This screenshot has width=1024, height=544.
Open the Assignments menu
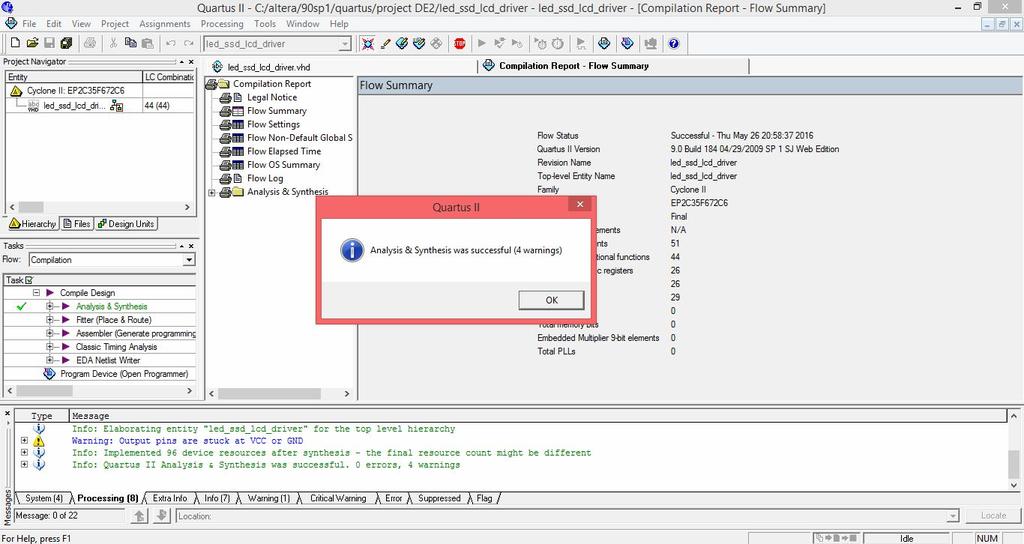165,24
